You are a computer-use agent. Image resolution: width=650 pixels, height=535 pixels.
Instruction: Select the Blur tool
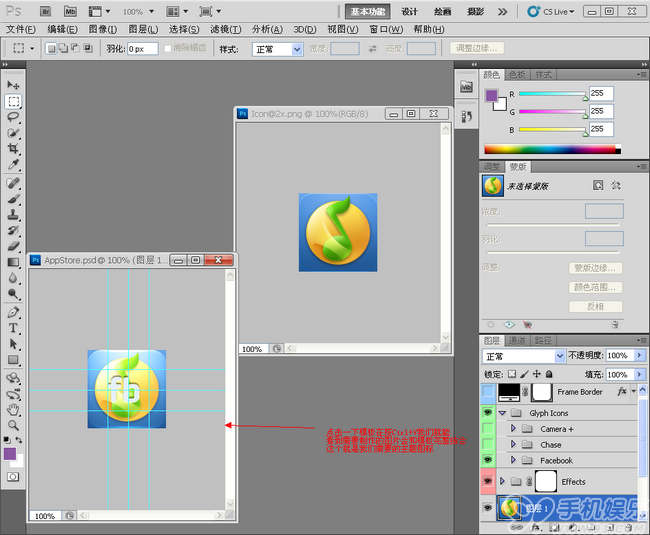point(13,278)
